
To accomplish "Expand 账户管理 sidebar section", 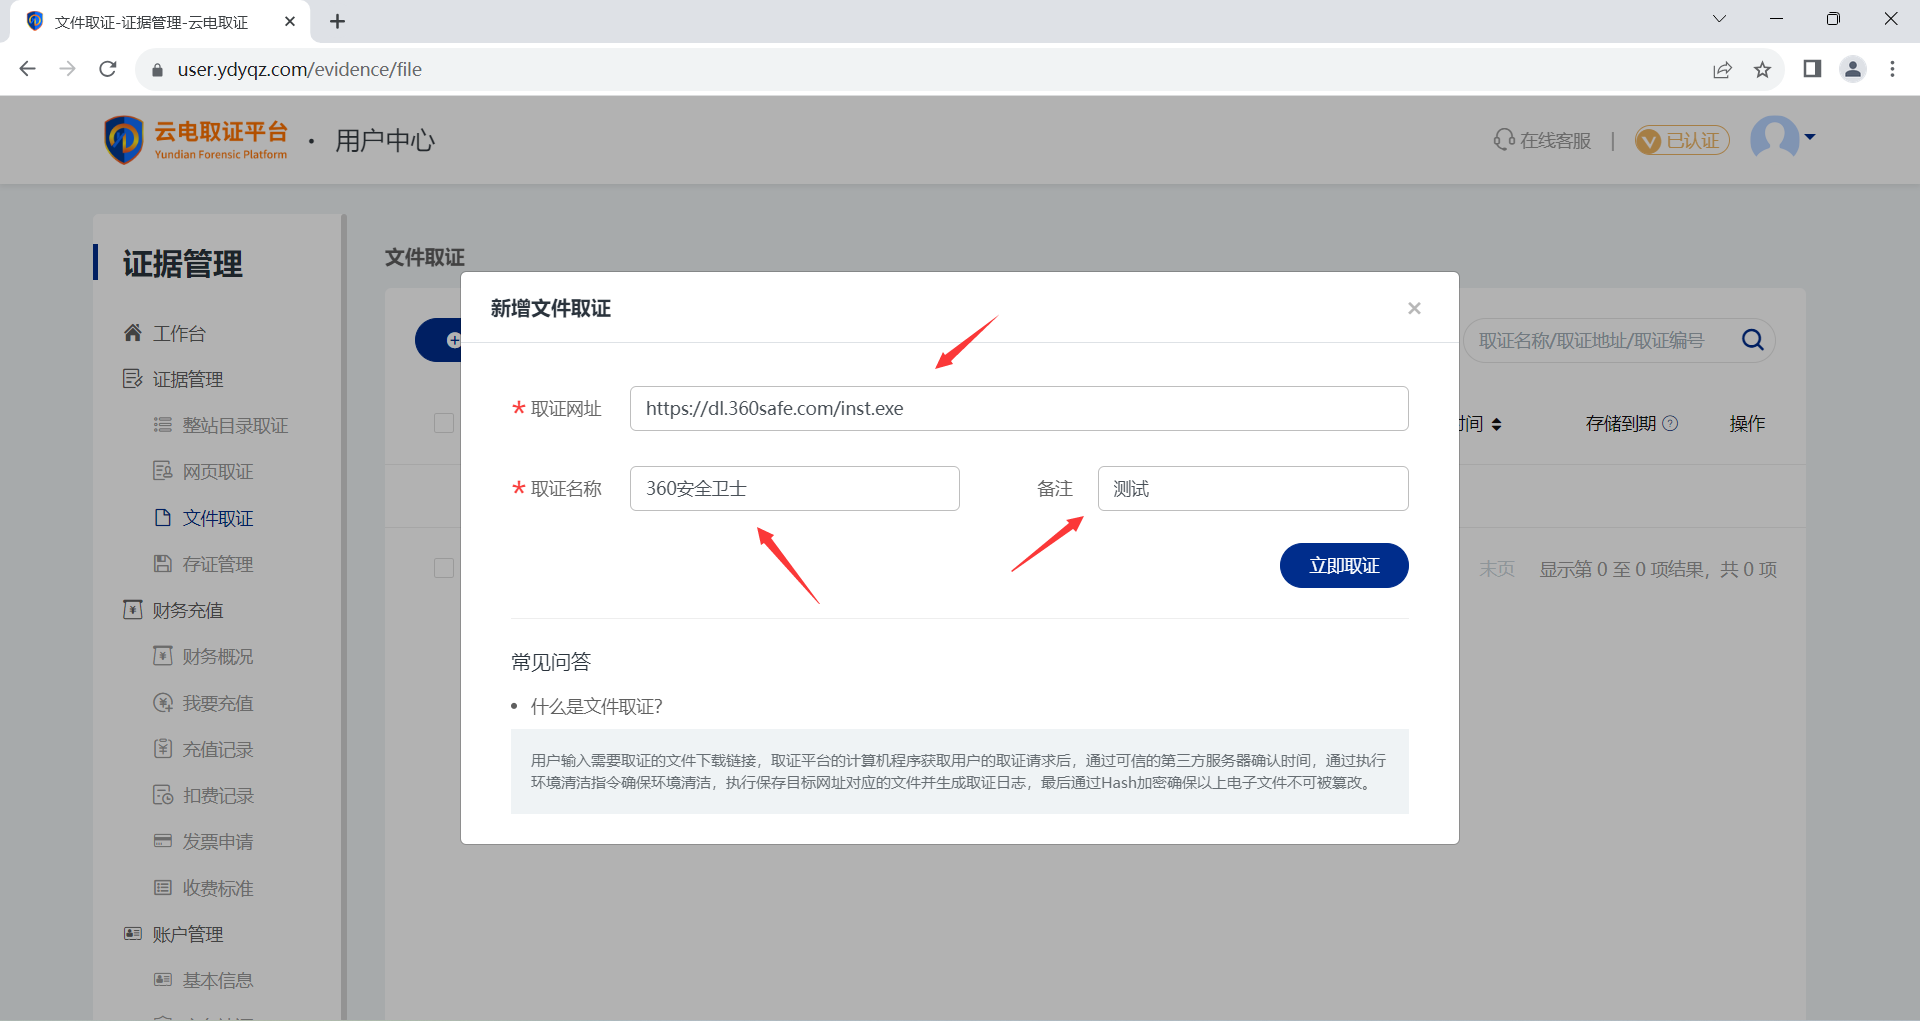I will click(x=188, y=934).
